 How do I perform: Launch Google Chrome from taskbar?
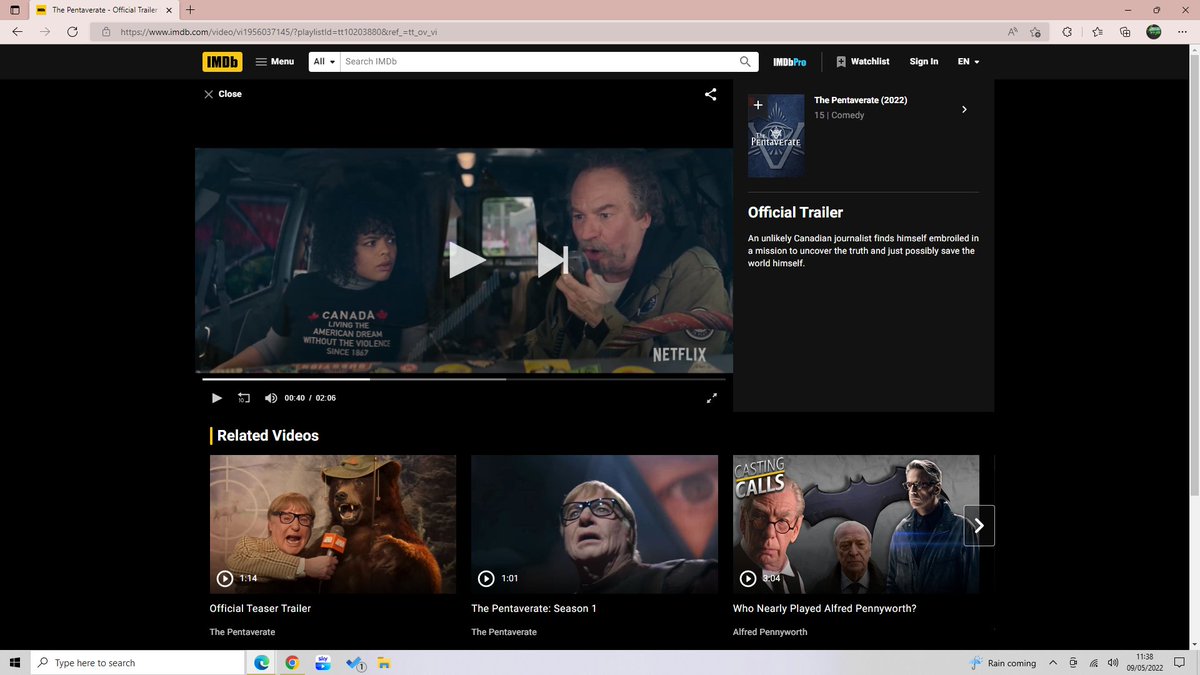292,663
